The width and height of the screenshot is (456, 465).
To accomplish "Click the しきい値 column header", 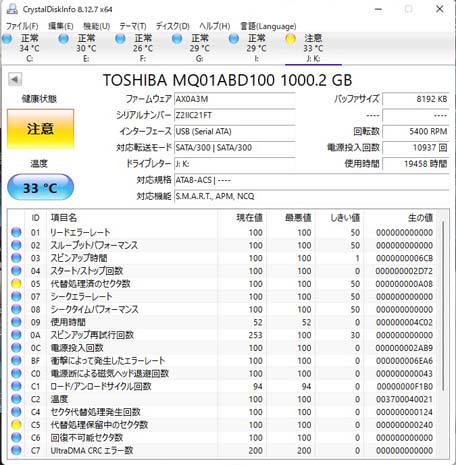I will point(340,218).
